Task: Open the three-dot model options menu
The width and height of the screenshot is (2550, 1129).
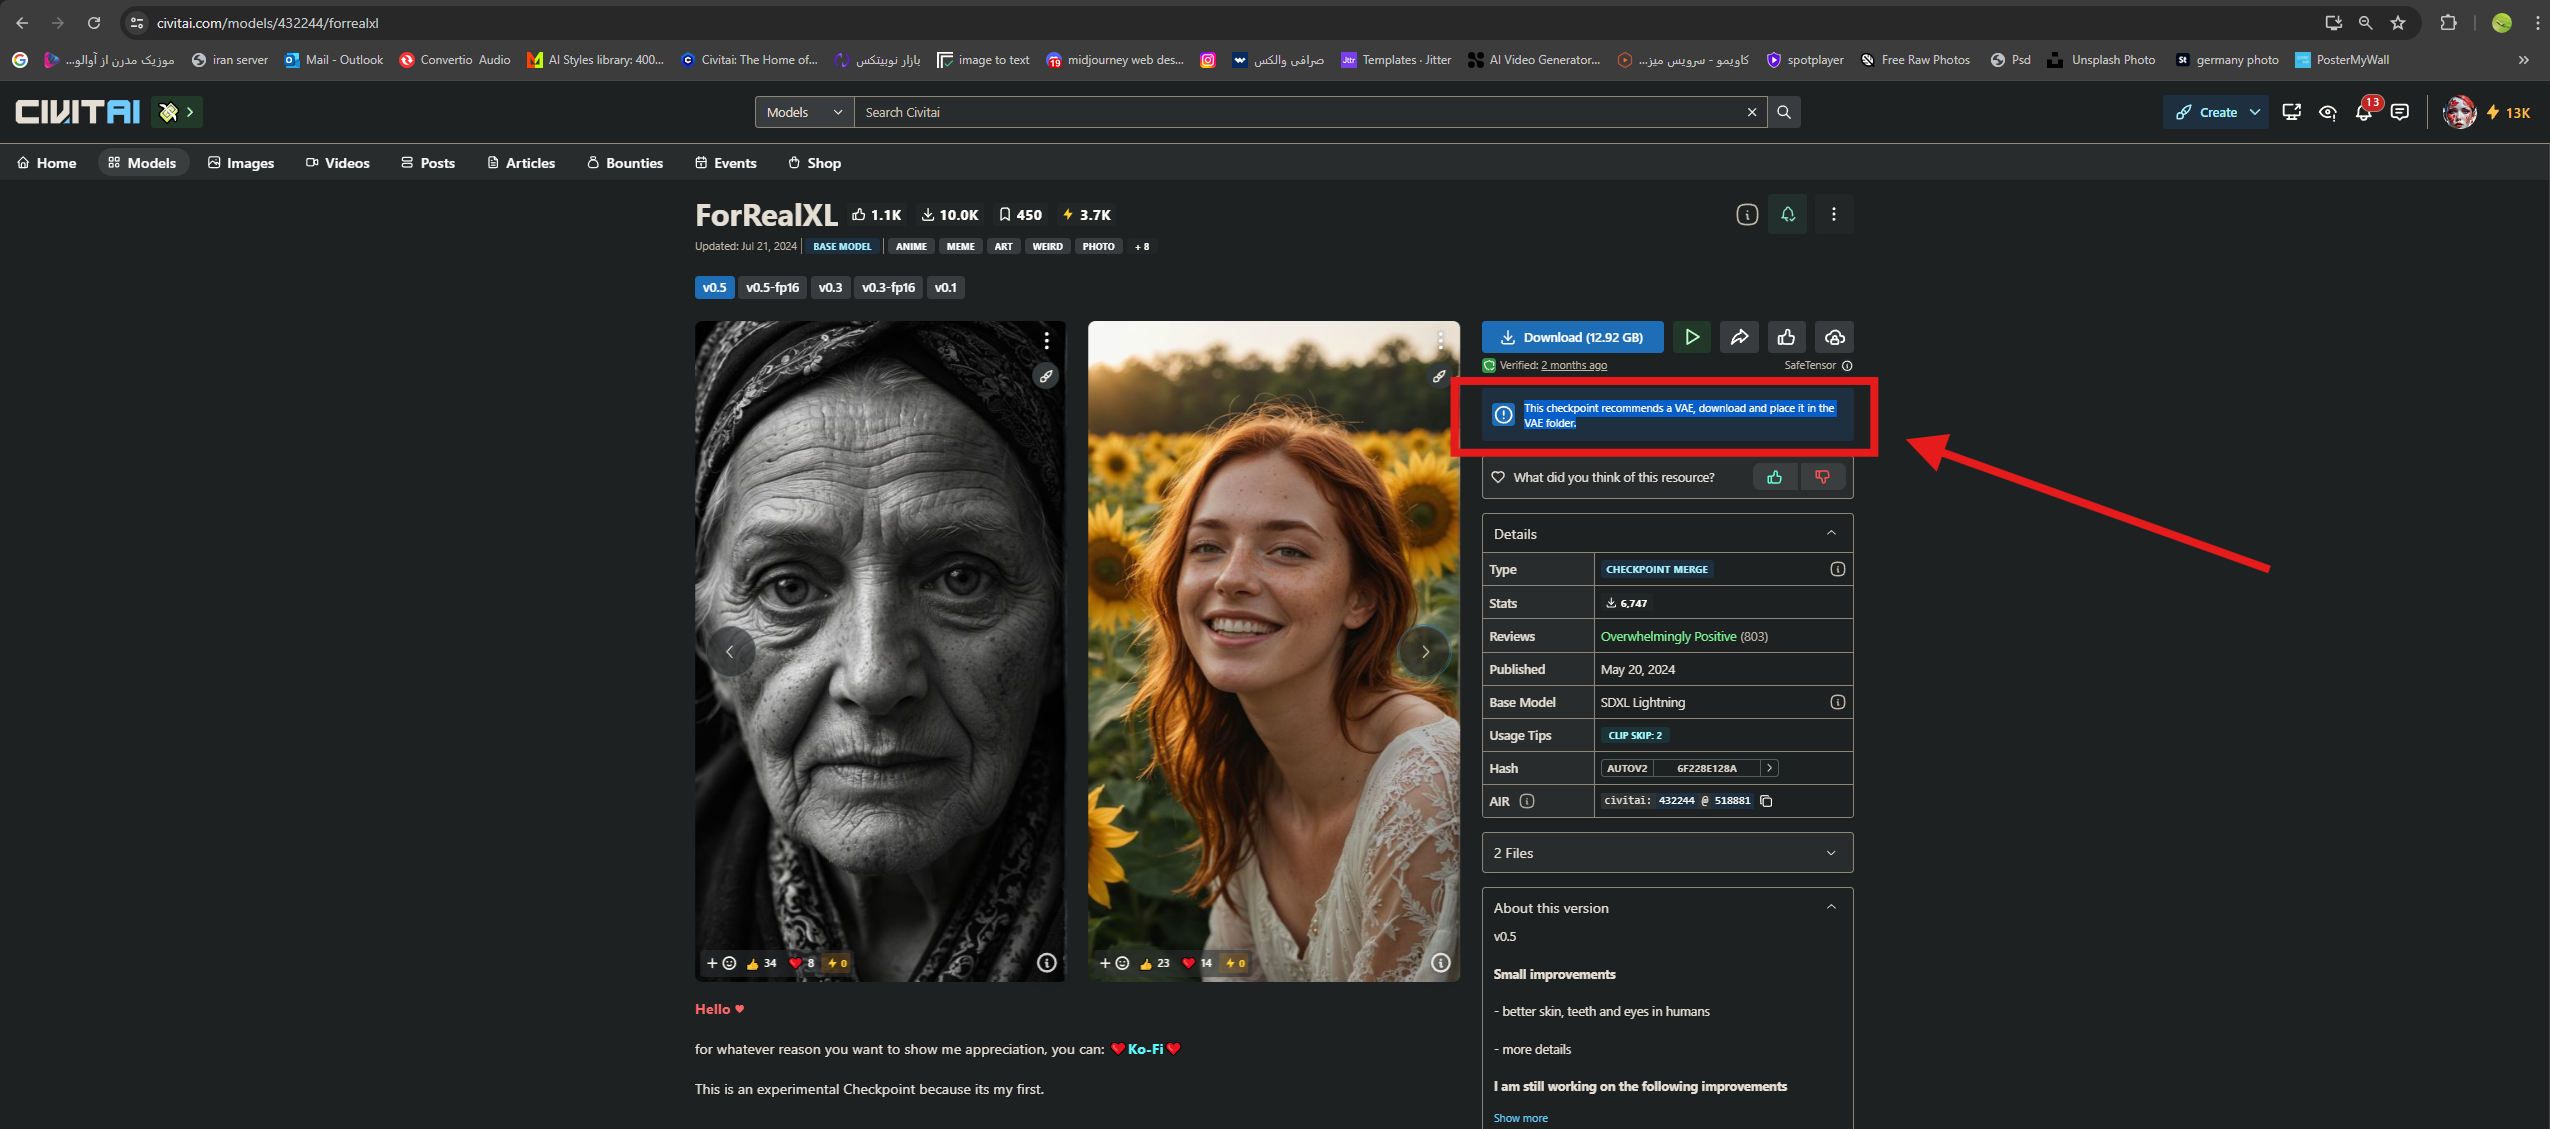Action: pyautogui.click(x=1833, y=214)
